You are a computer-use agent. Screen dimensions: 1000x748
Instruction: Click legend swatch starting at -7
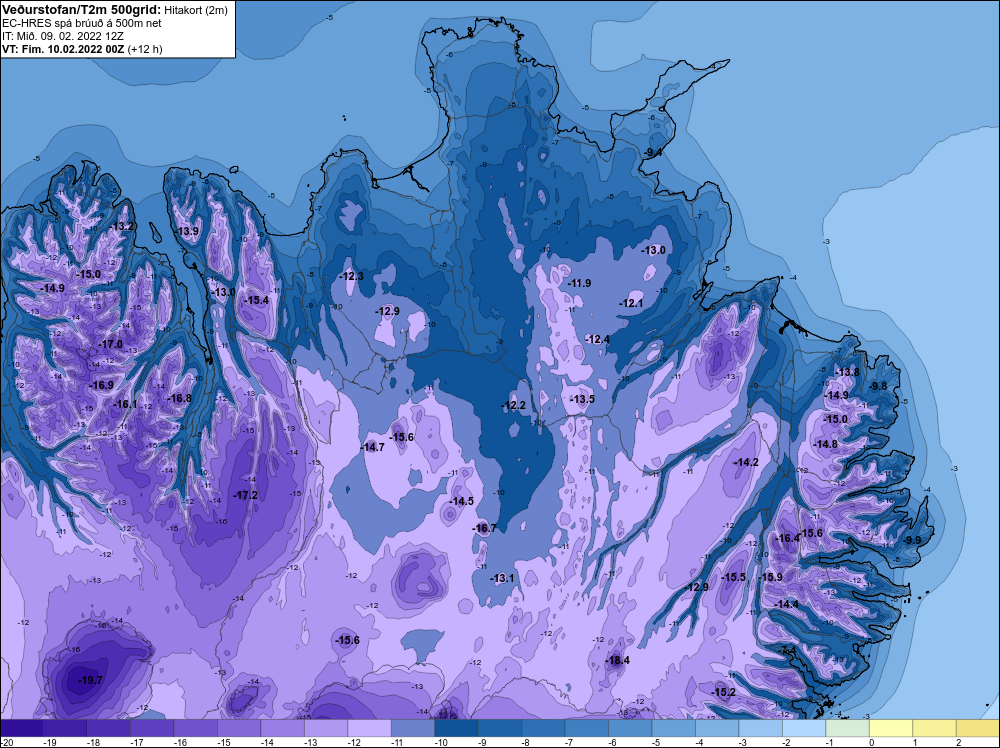587,728
